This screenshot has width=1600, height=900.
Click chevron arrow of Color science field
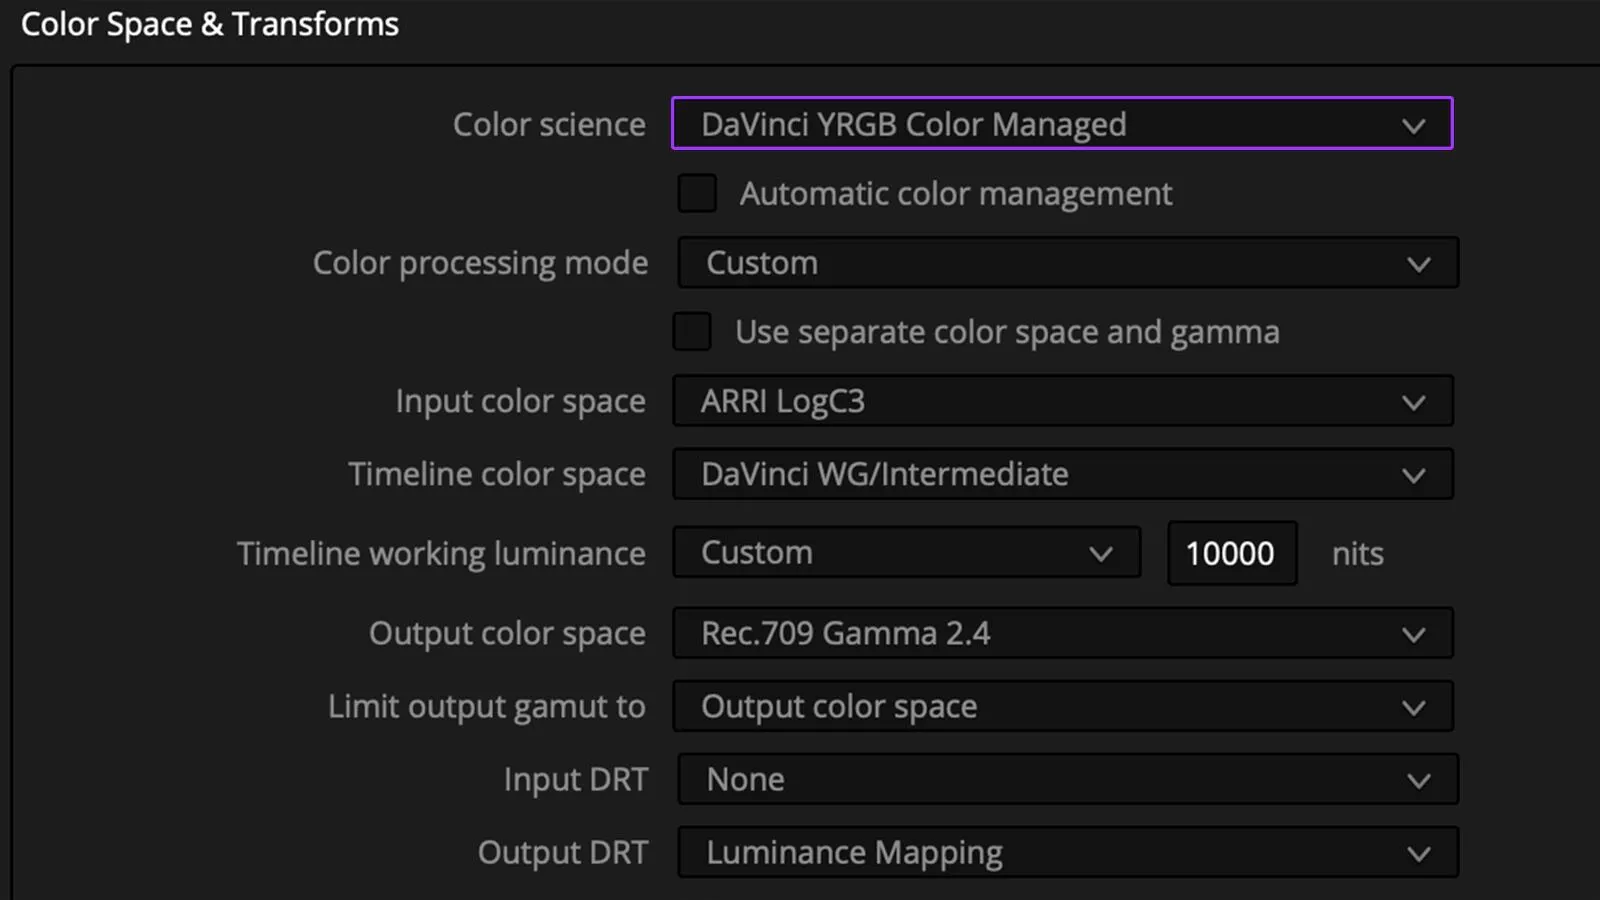pyautogui.click(x=1413, y=126)
